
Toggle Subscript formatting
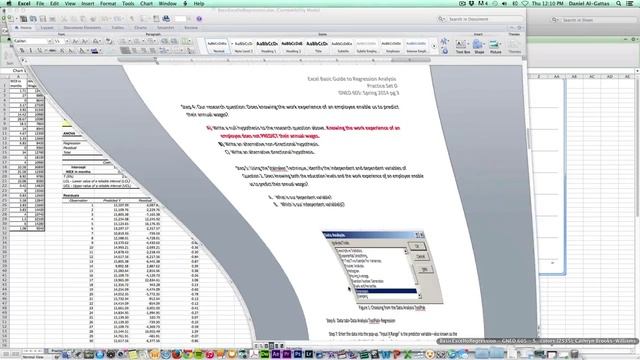click(71, 51)
